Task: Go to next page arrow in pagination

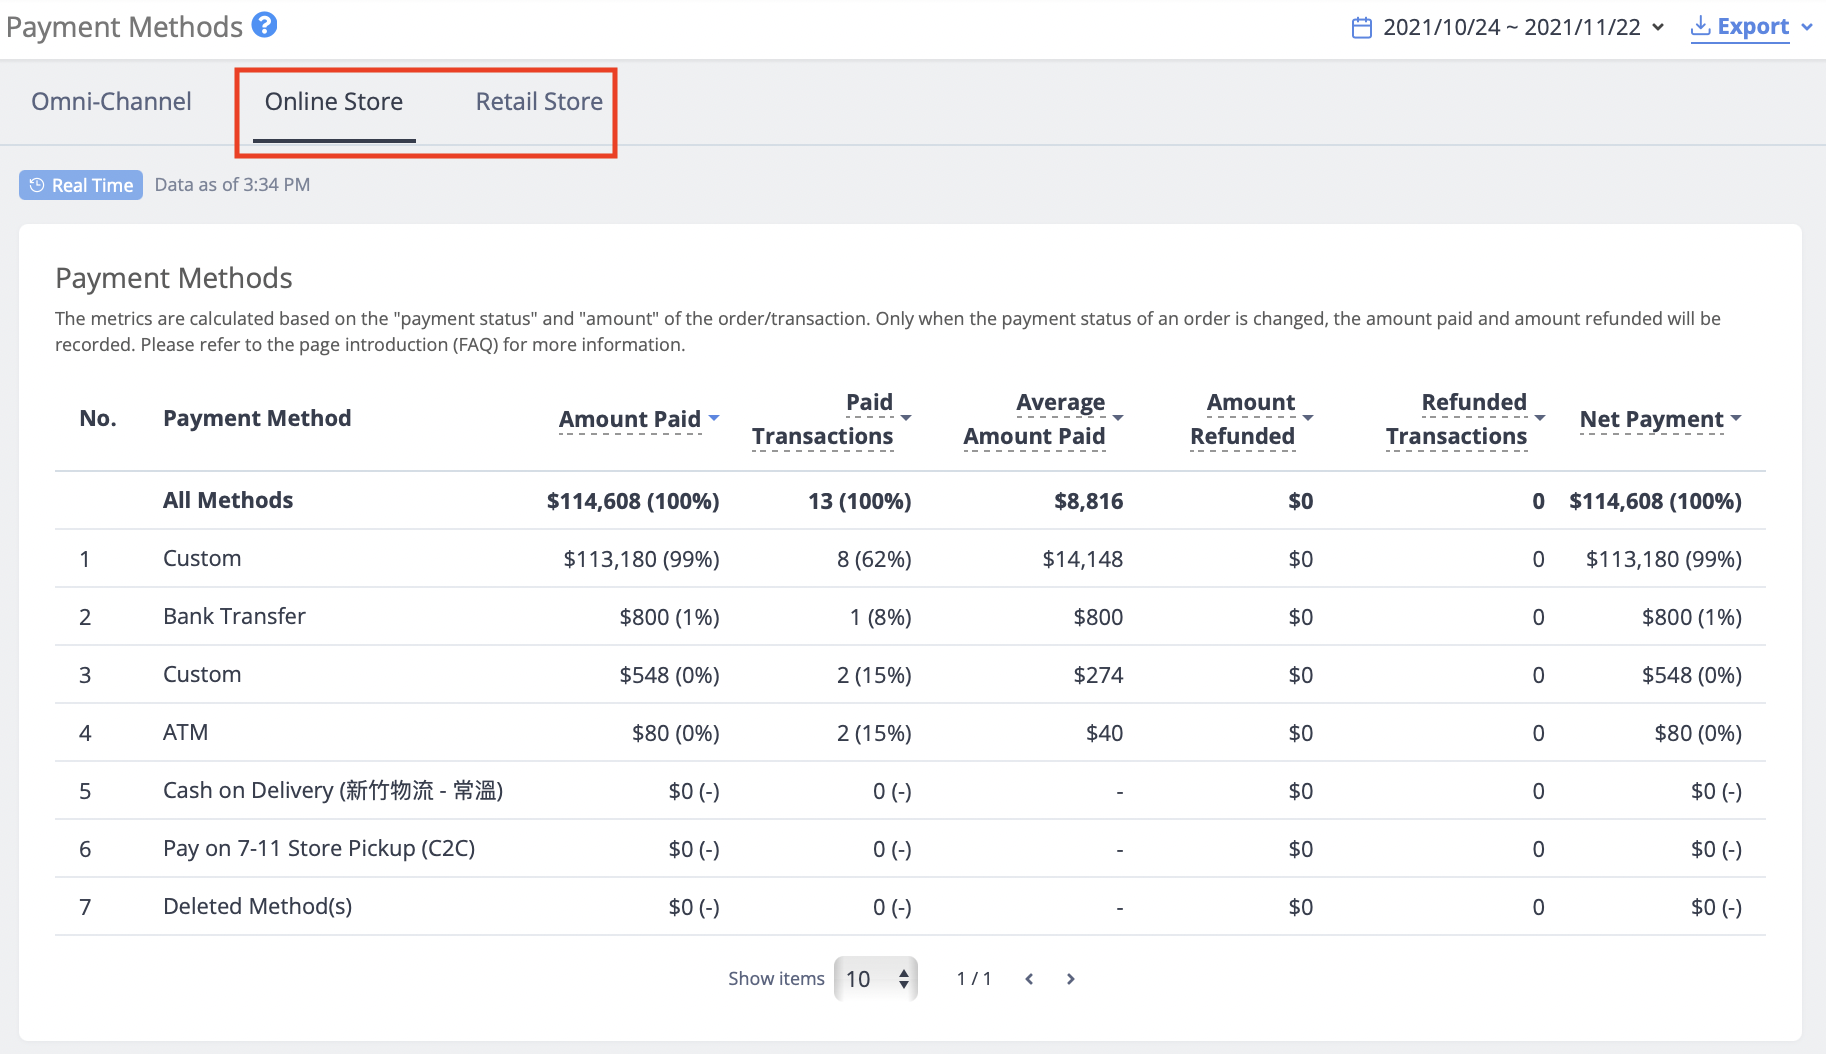Action: tap(1071, 979)
